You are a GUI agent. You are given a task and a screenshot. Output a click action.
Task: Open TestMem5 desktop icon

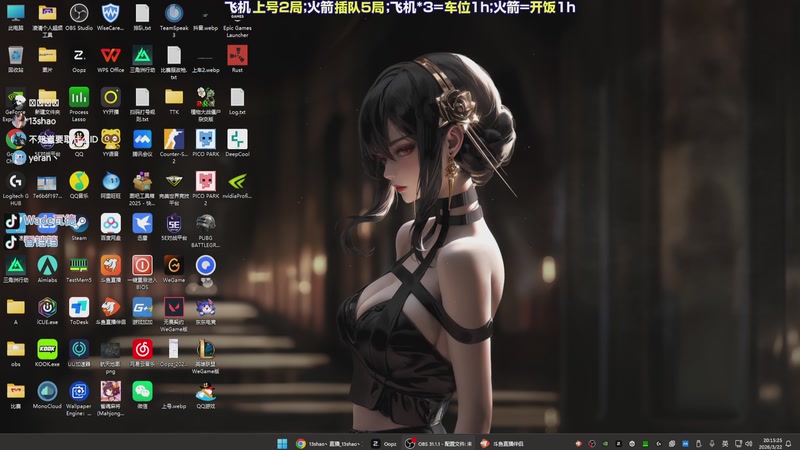coord(79,265)
